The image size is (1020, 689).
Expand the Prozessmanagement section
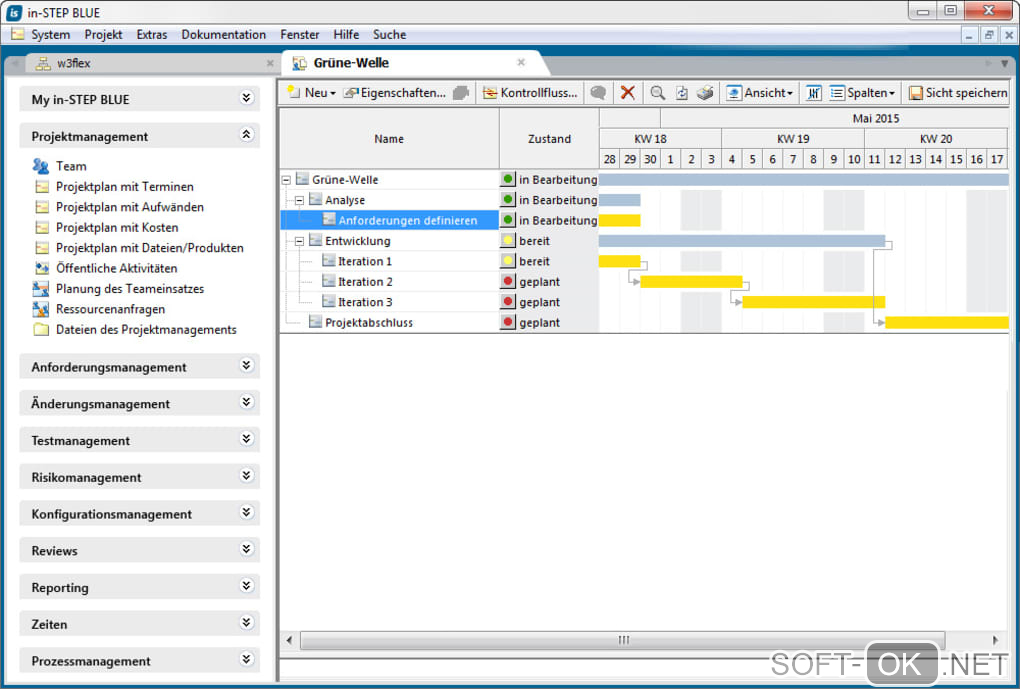(x=246, y=659)
